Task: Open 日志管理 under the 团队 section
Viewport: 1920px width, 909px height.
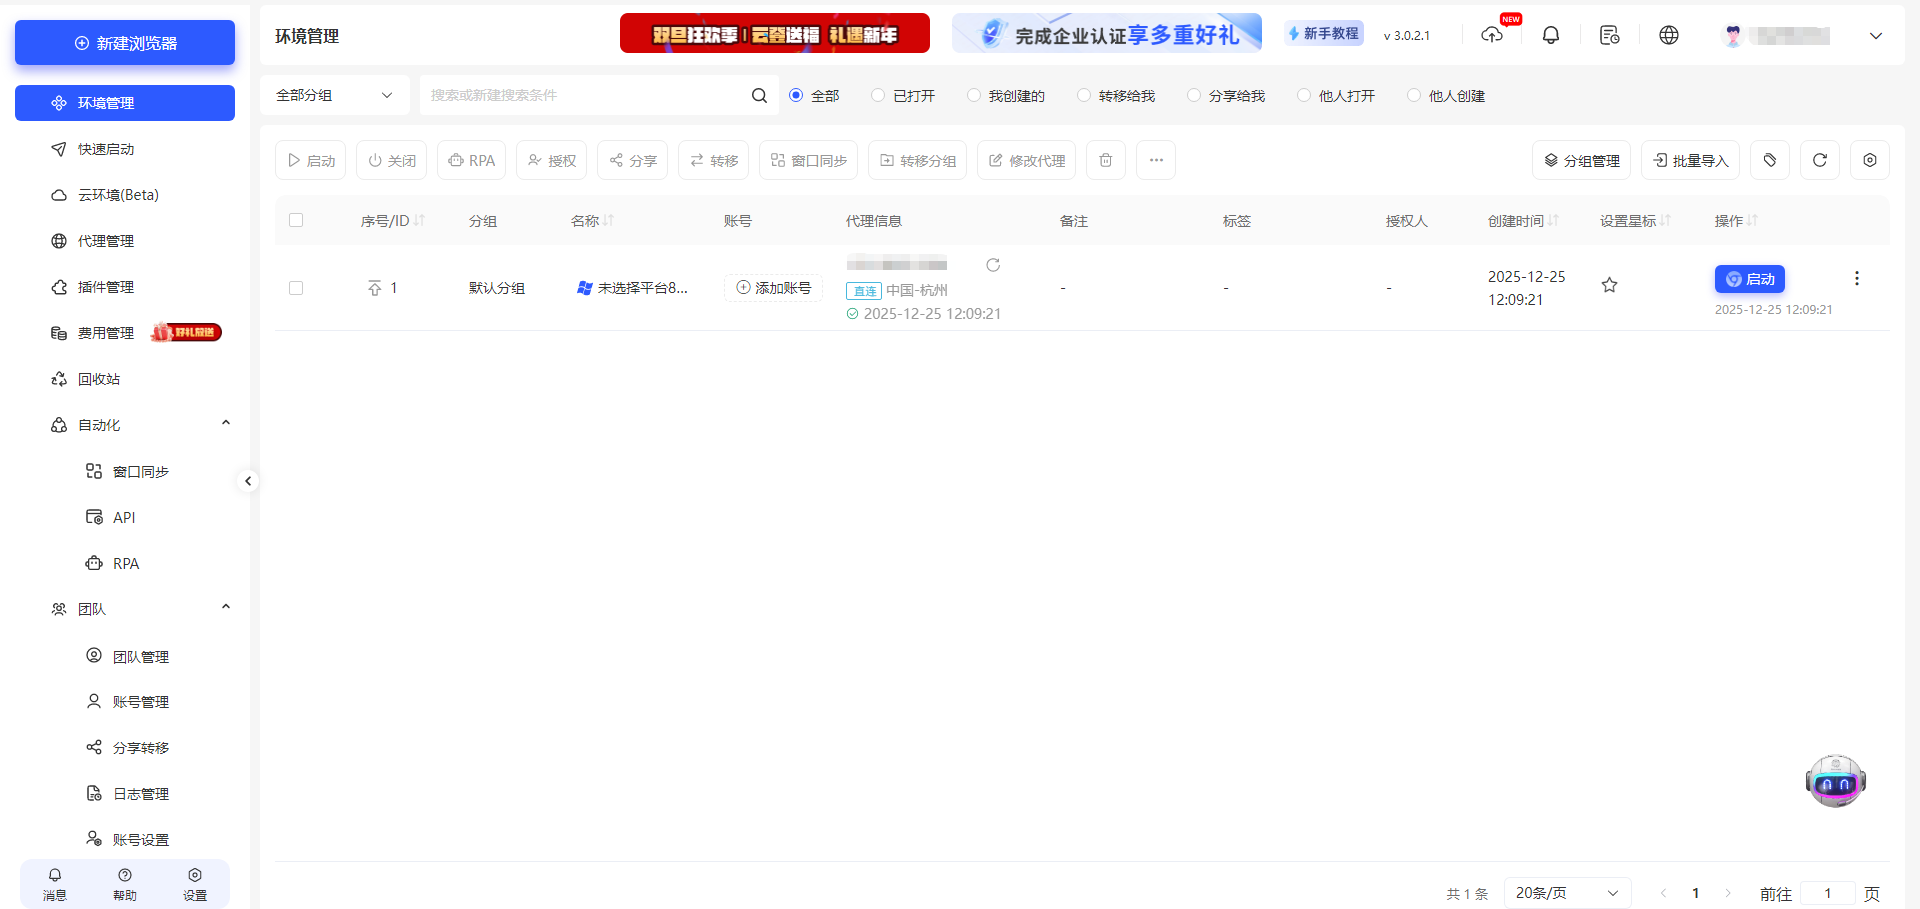Action: (142, 793)
